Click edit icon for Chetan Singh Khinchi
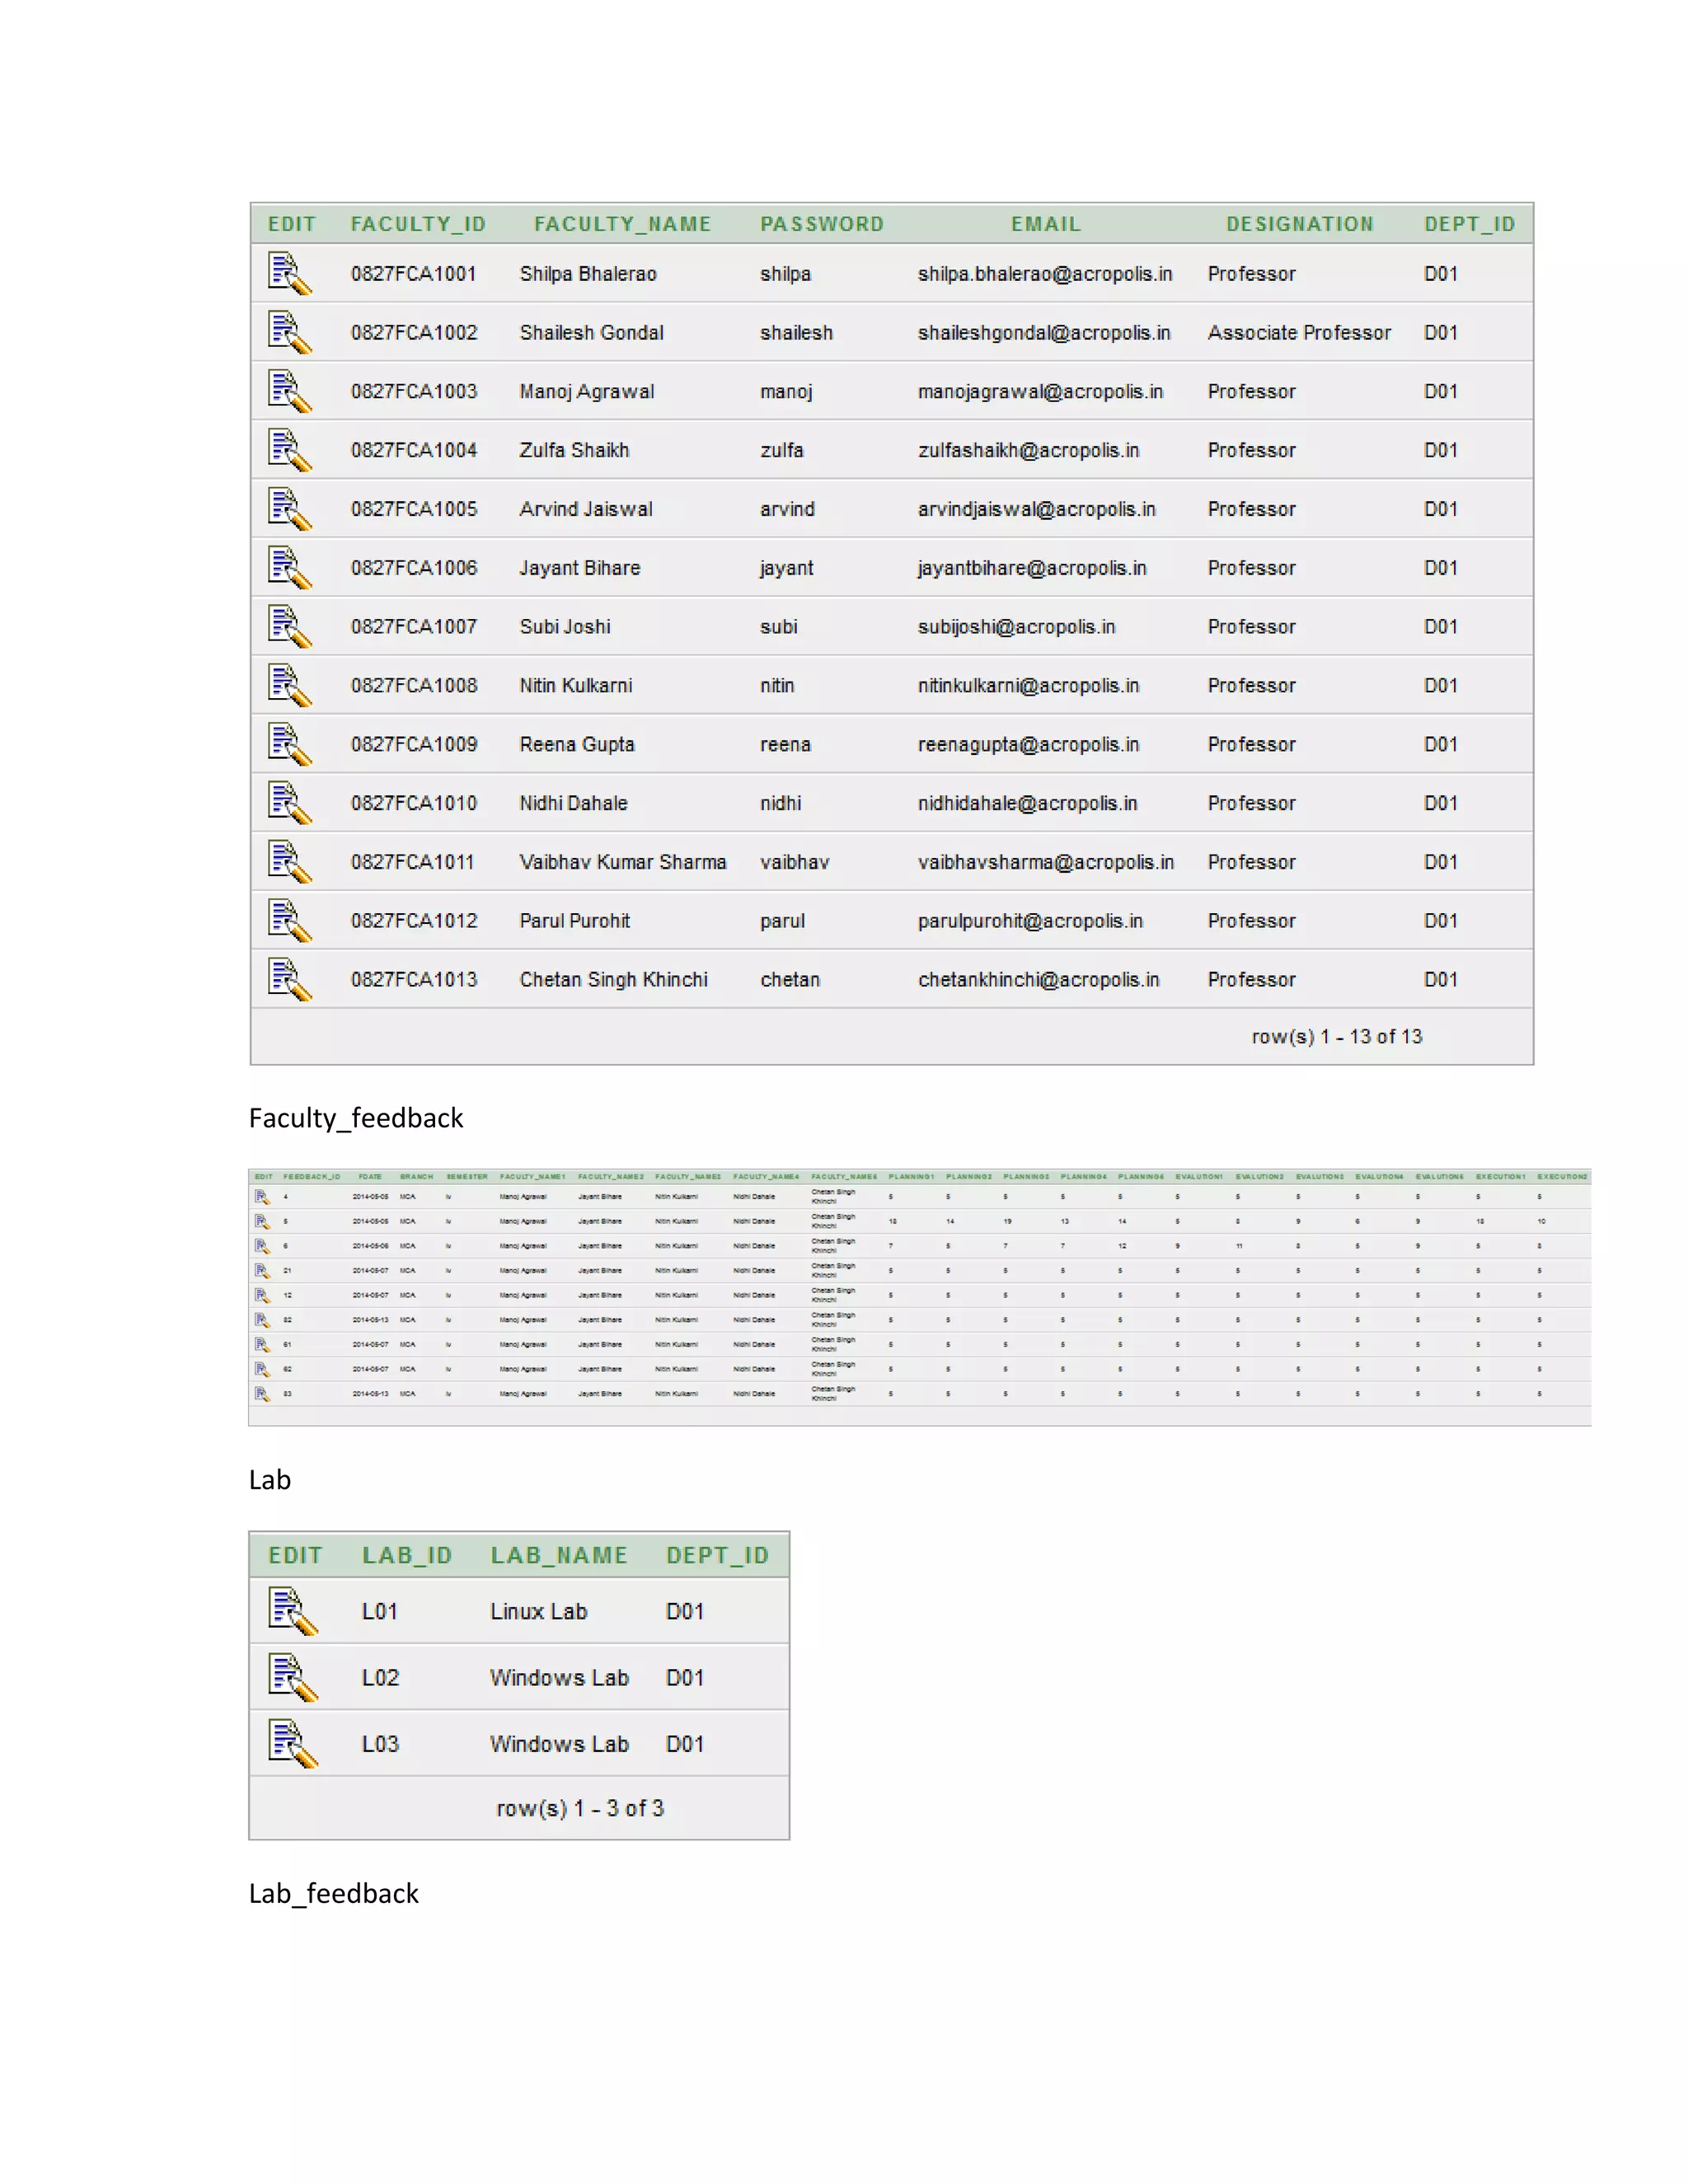The width and height of the screenshot is (1688, 2184). click(290, 979)
